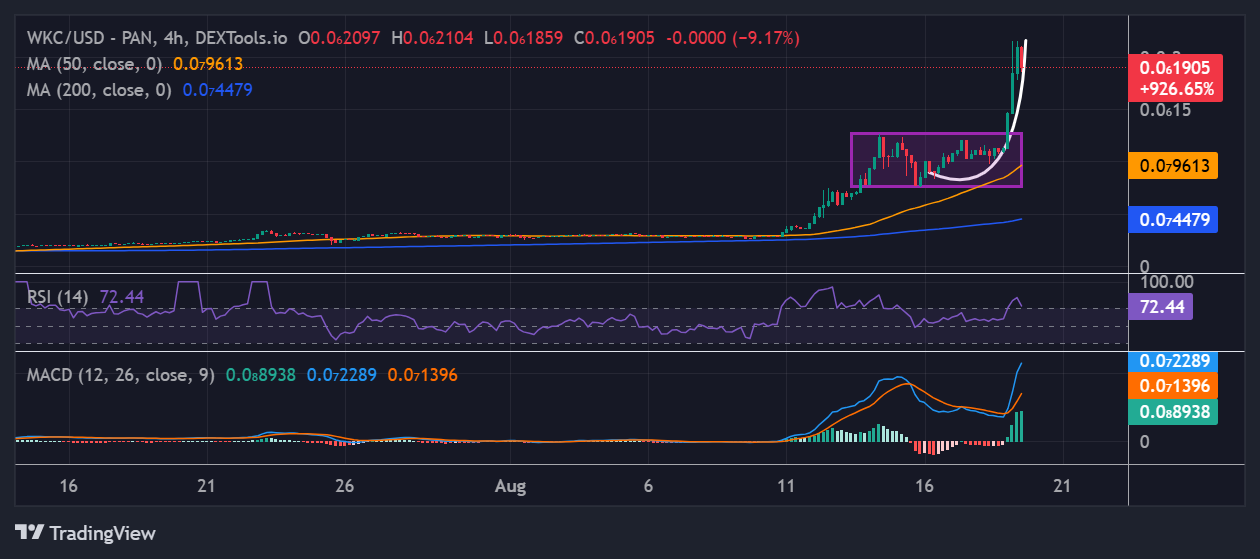Screen dimensions: 1260x559
Task: Click the RSI legend value 72.44
Action: pyautogui.click(x=122, y=297)
